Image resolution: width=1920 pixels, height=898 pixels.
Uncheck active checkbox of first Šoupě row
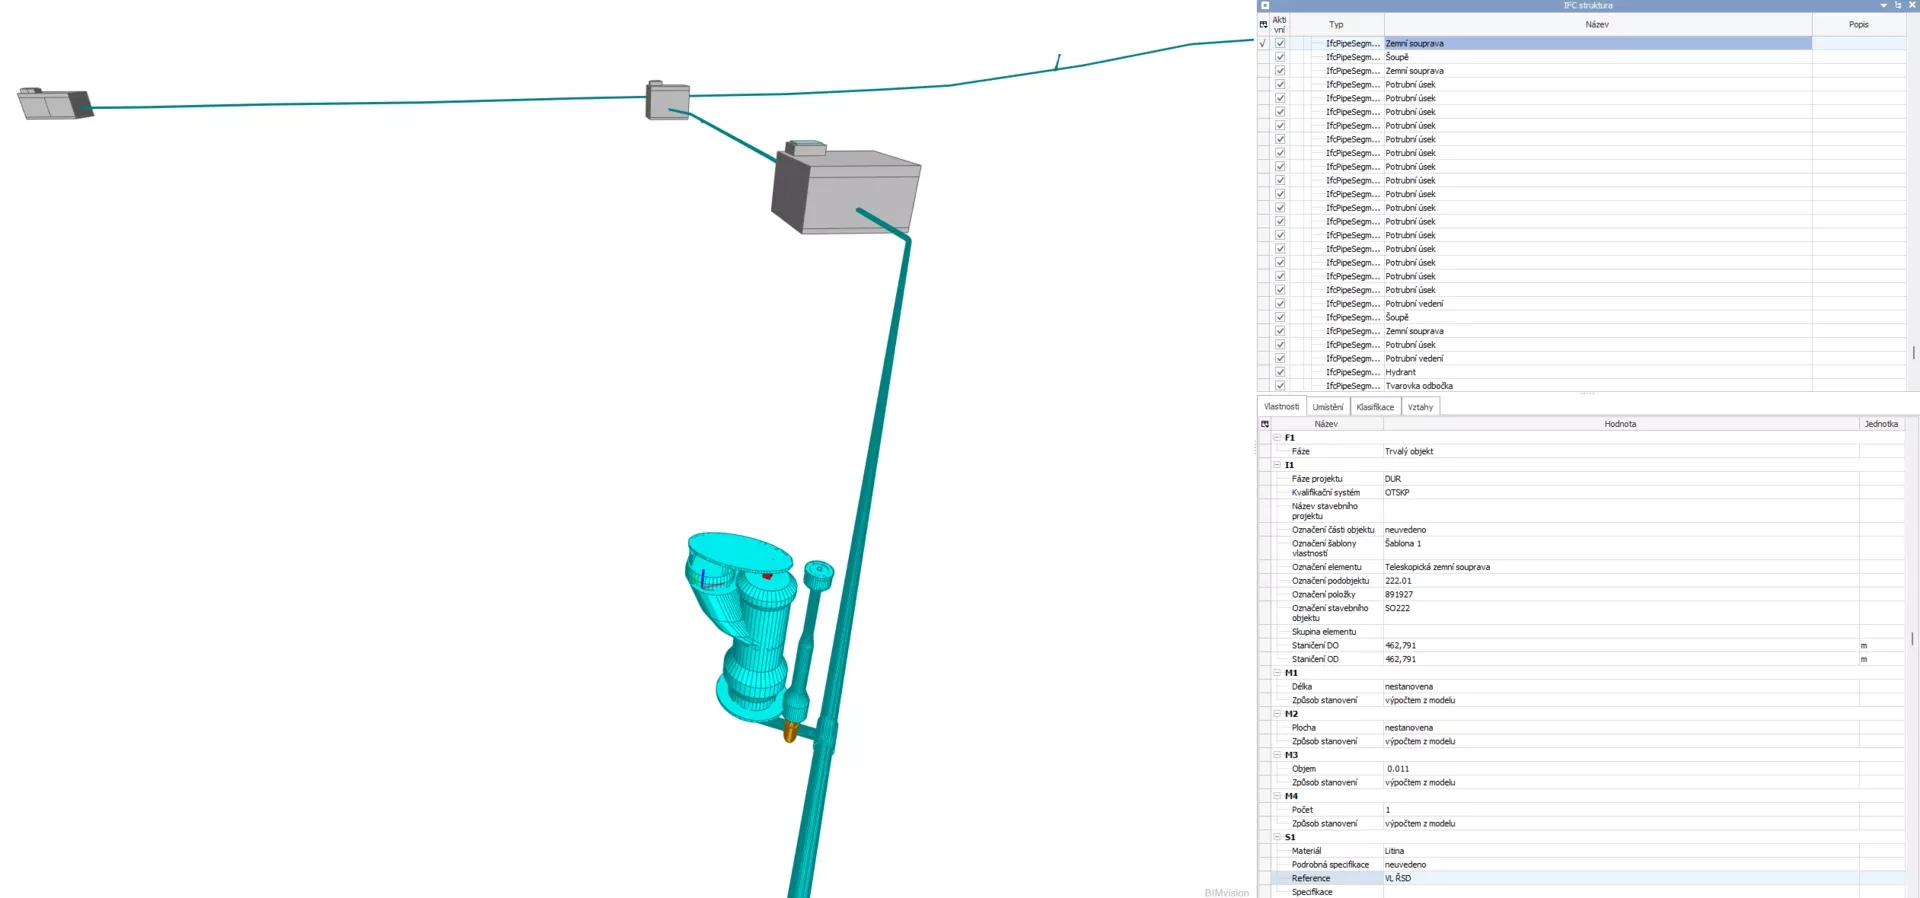(x=1280, y=57)
